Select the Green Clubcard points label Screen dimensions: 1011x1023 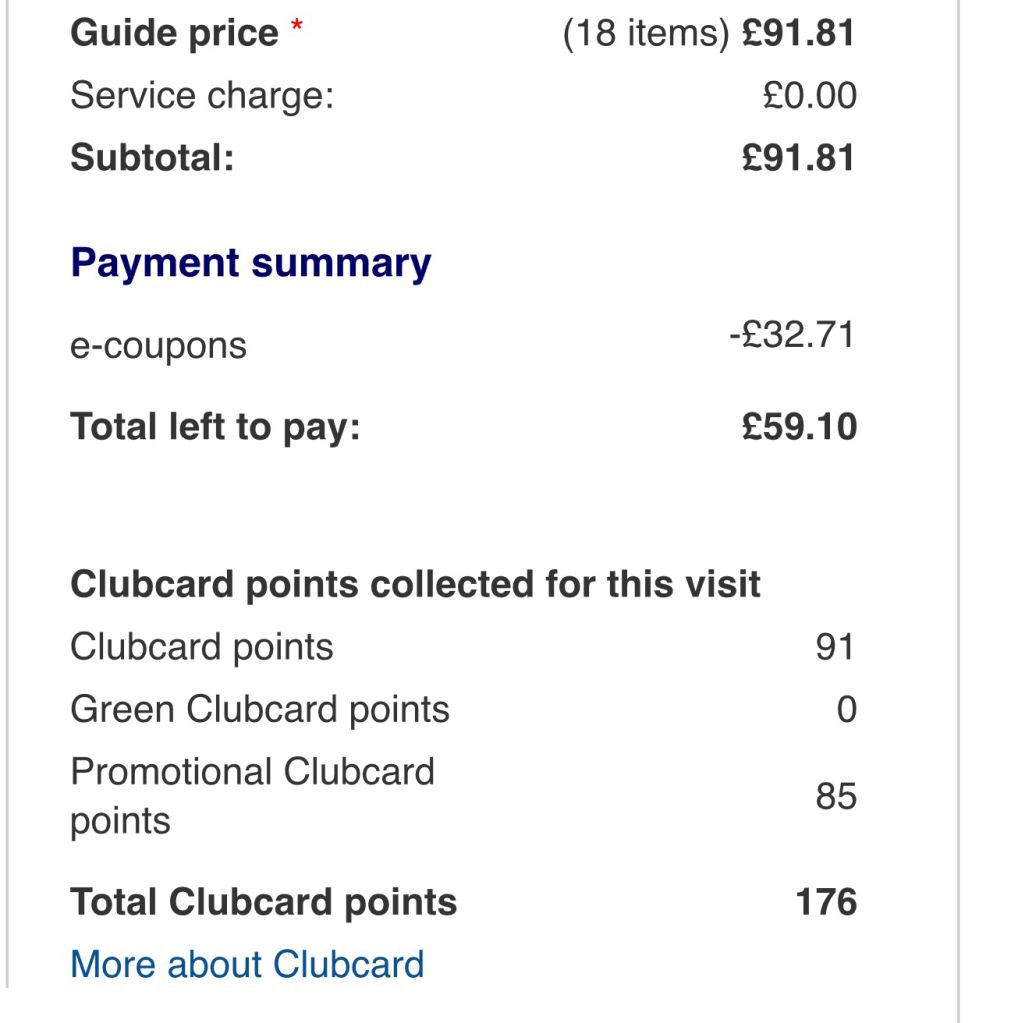[x=260, y=710]
